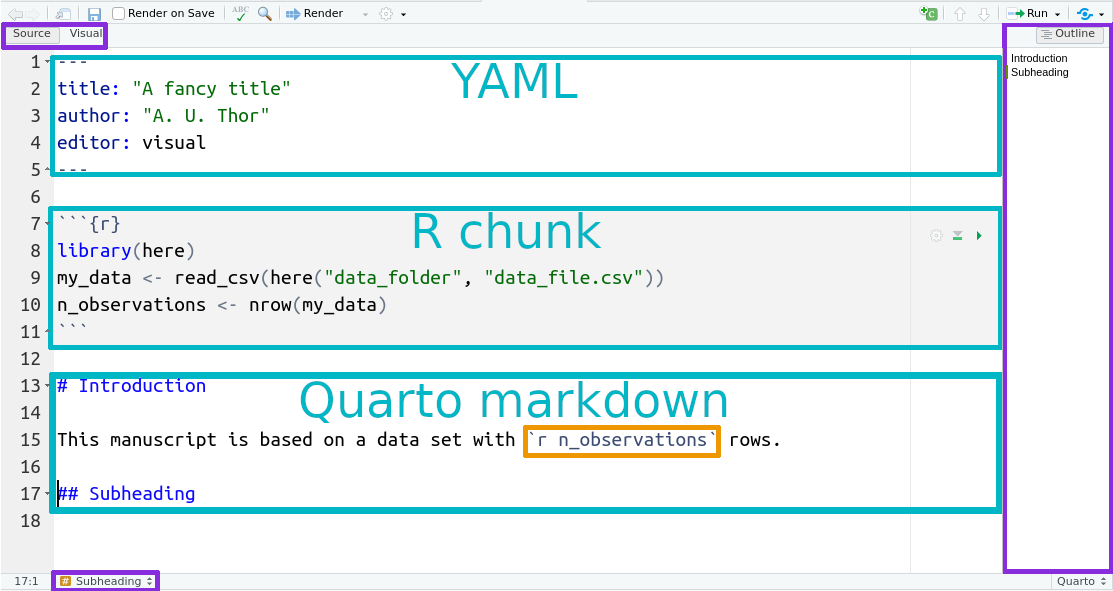The image size is (1113, 591).
Task: Click the Publish document icon
Action: click(1085, 13)
